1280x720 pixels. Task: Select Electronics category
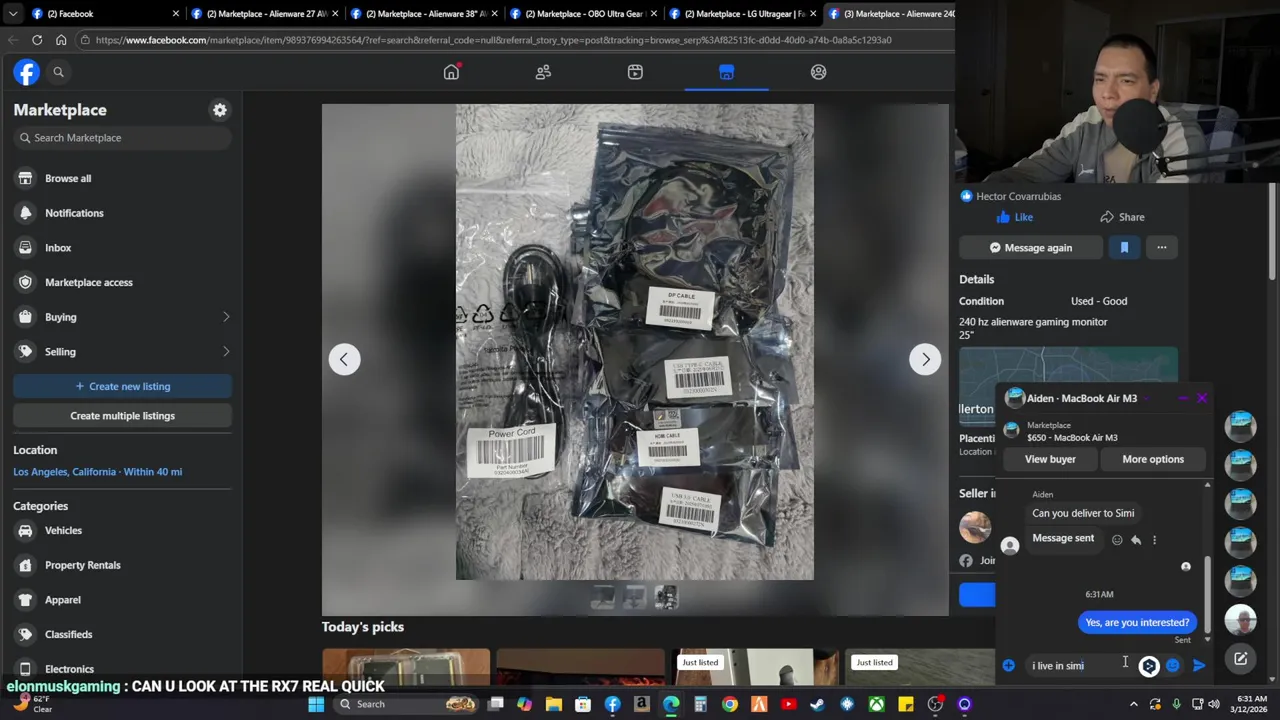click(x=122, y=669)
